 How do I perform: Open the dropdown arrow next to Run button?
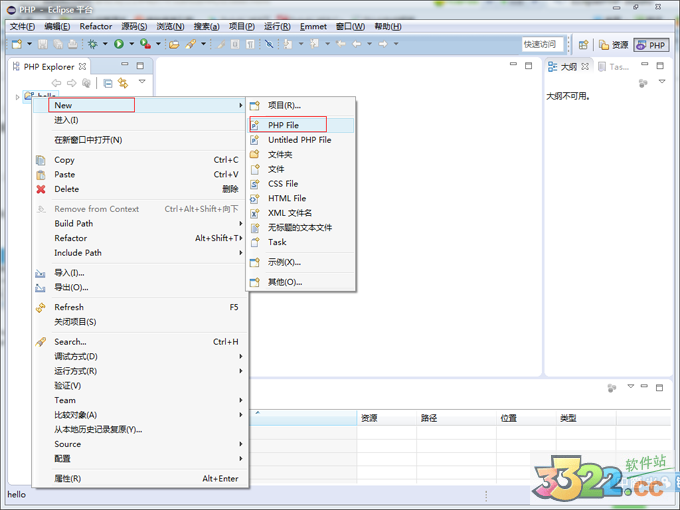click(130, 44)
